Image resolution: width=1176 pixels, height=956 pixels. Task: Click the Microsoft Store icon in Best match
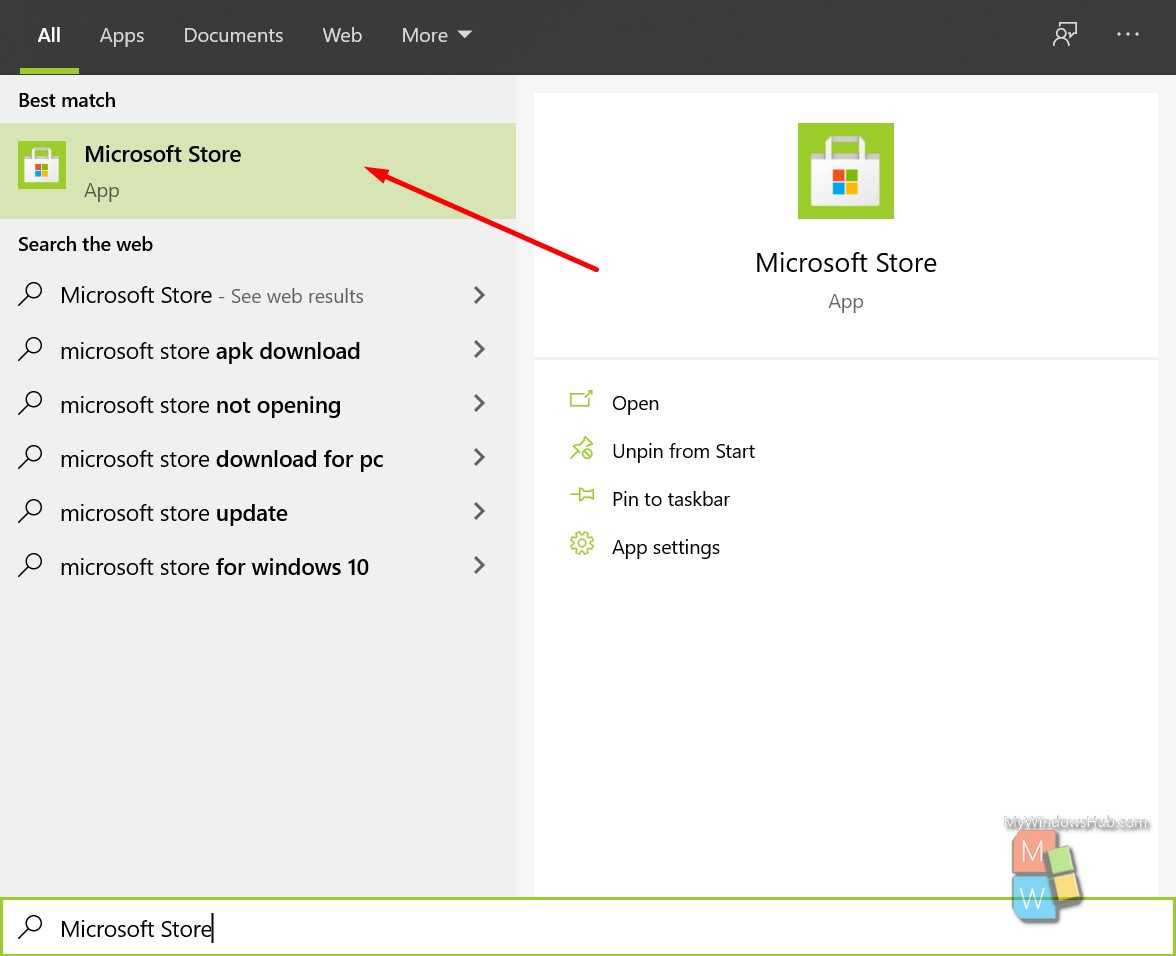click(x=42, y=165)
